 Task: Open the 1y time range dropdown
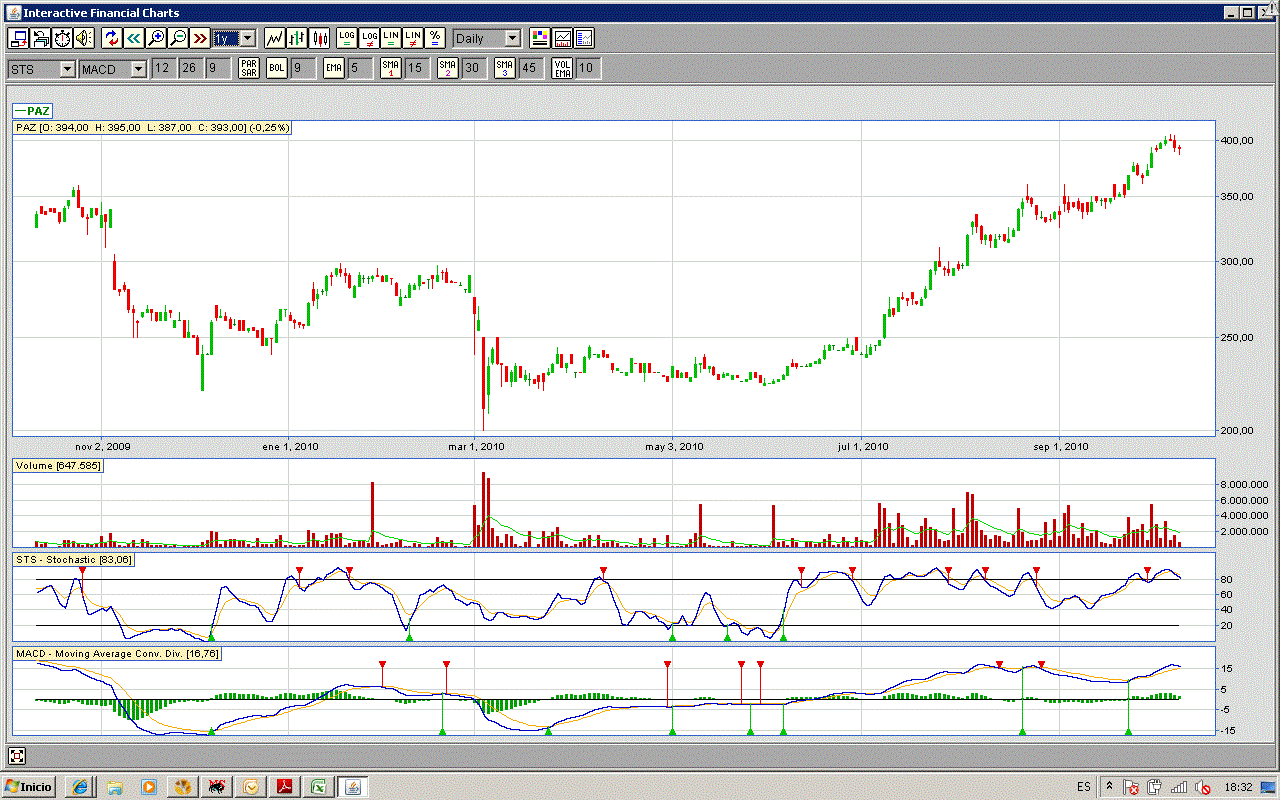[247, 38]
